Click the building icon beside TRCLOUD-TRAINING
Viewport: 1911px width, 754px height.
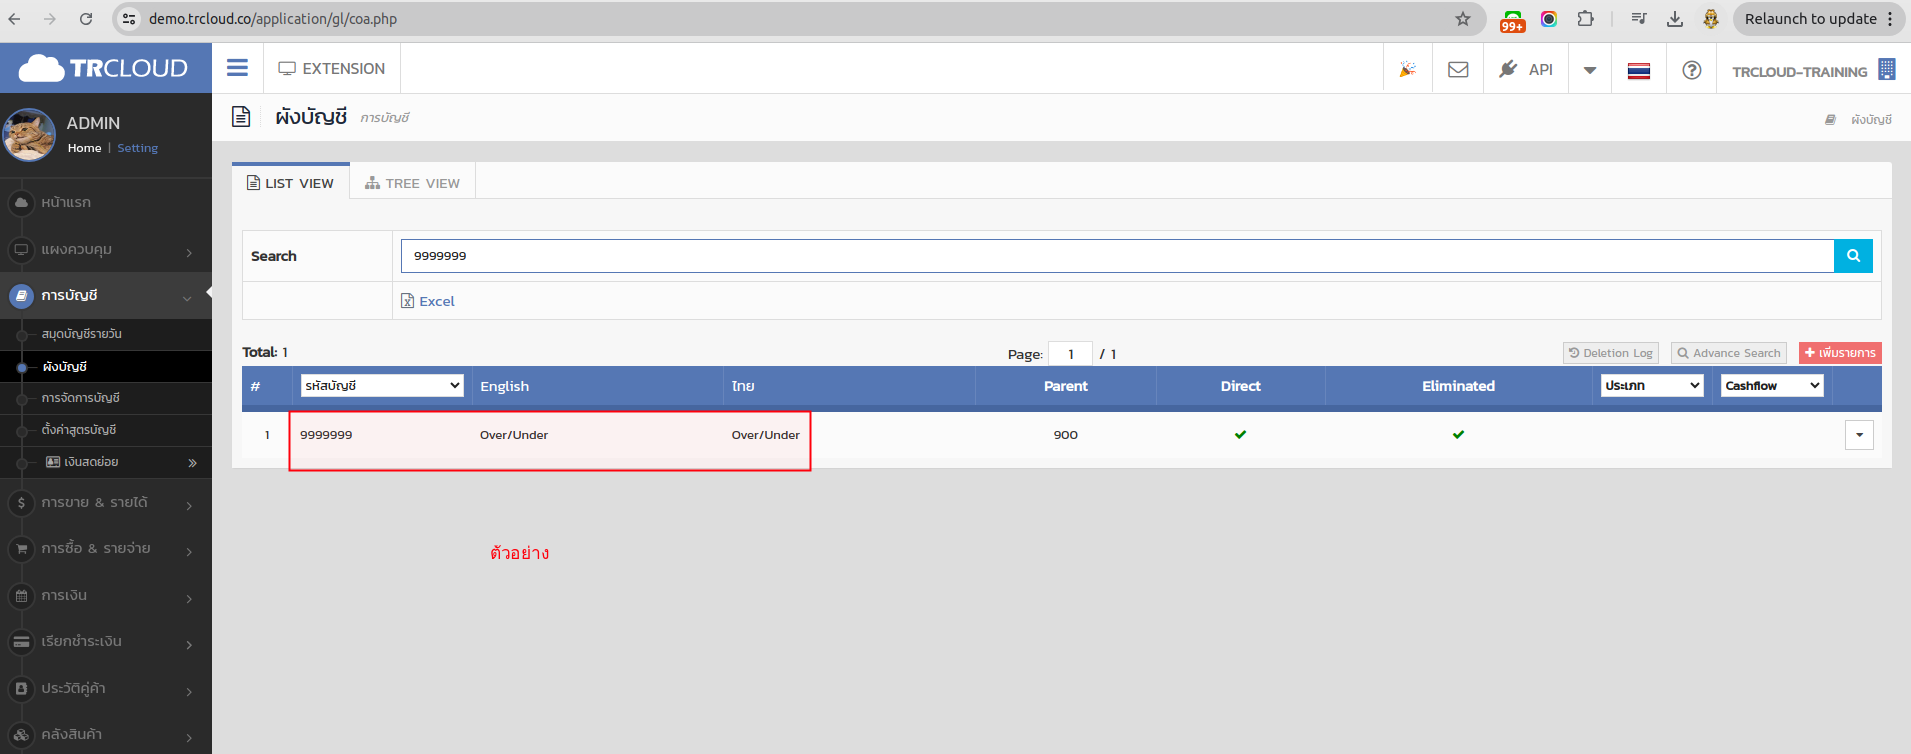pyautogui.click(x=1887, y=69)
